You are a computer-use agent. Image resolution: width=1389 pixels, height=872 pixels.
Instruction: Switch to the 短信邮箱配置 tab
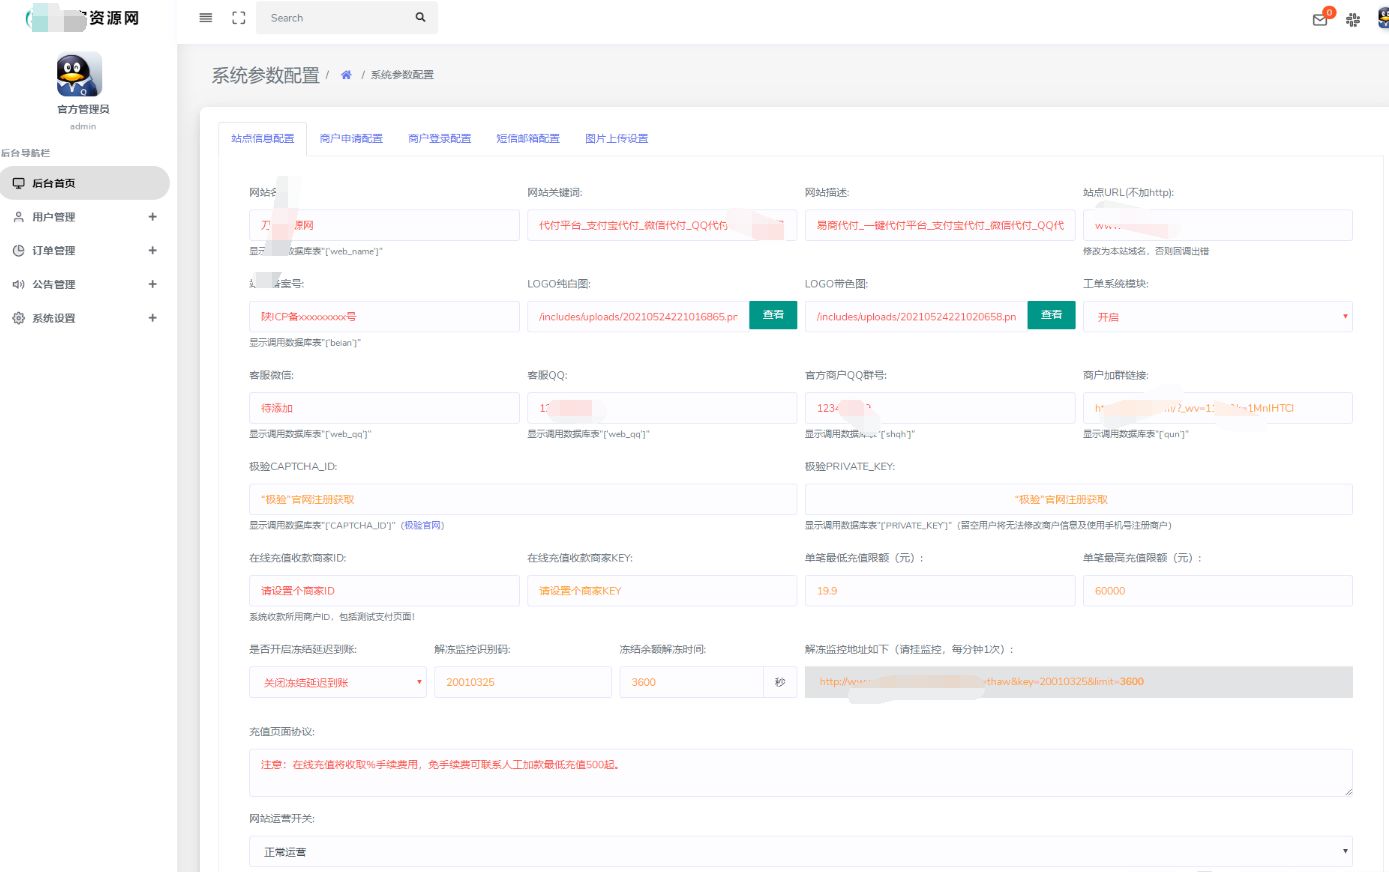(x=529, y=137)
